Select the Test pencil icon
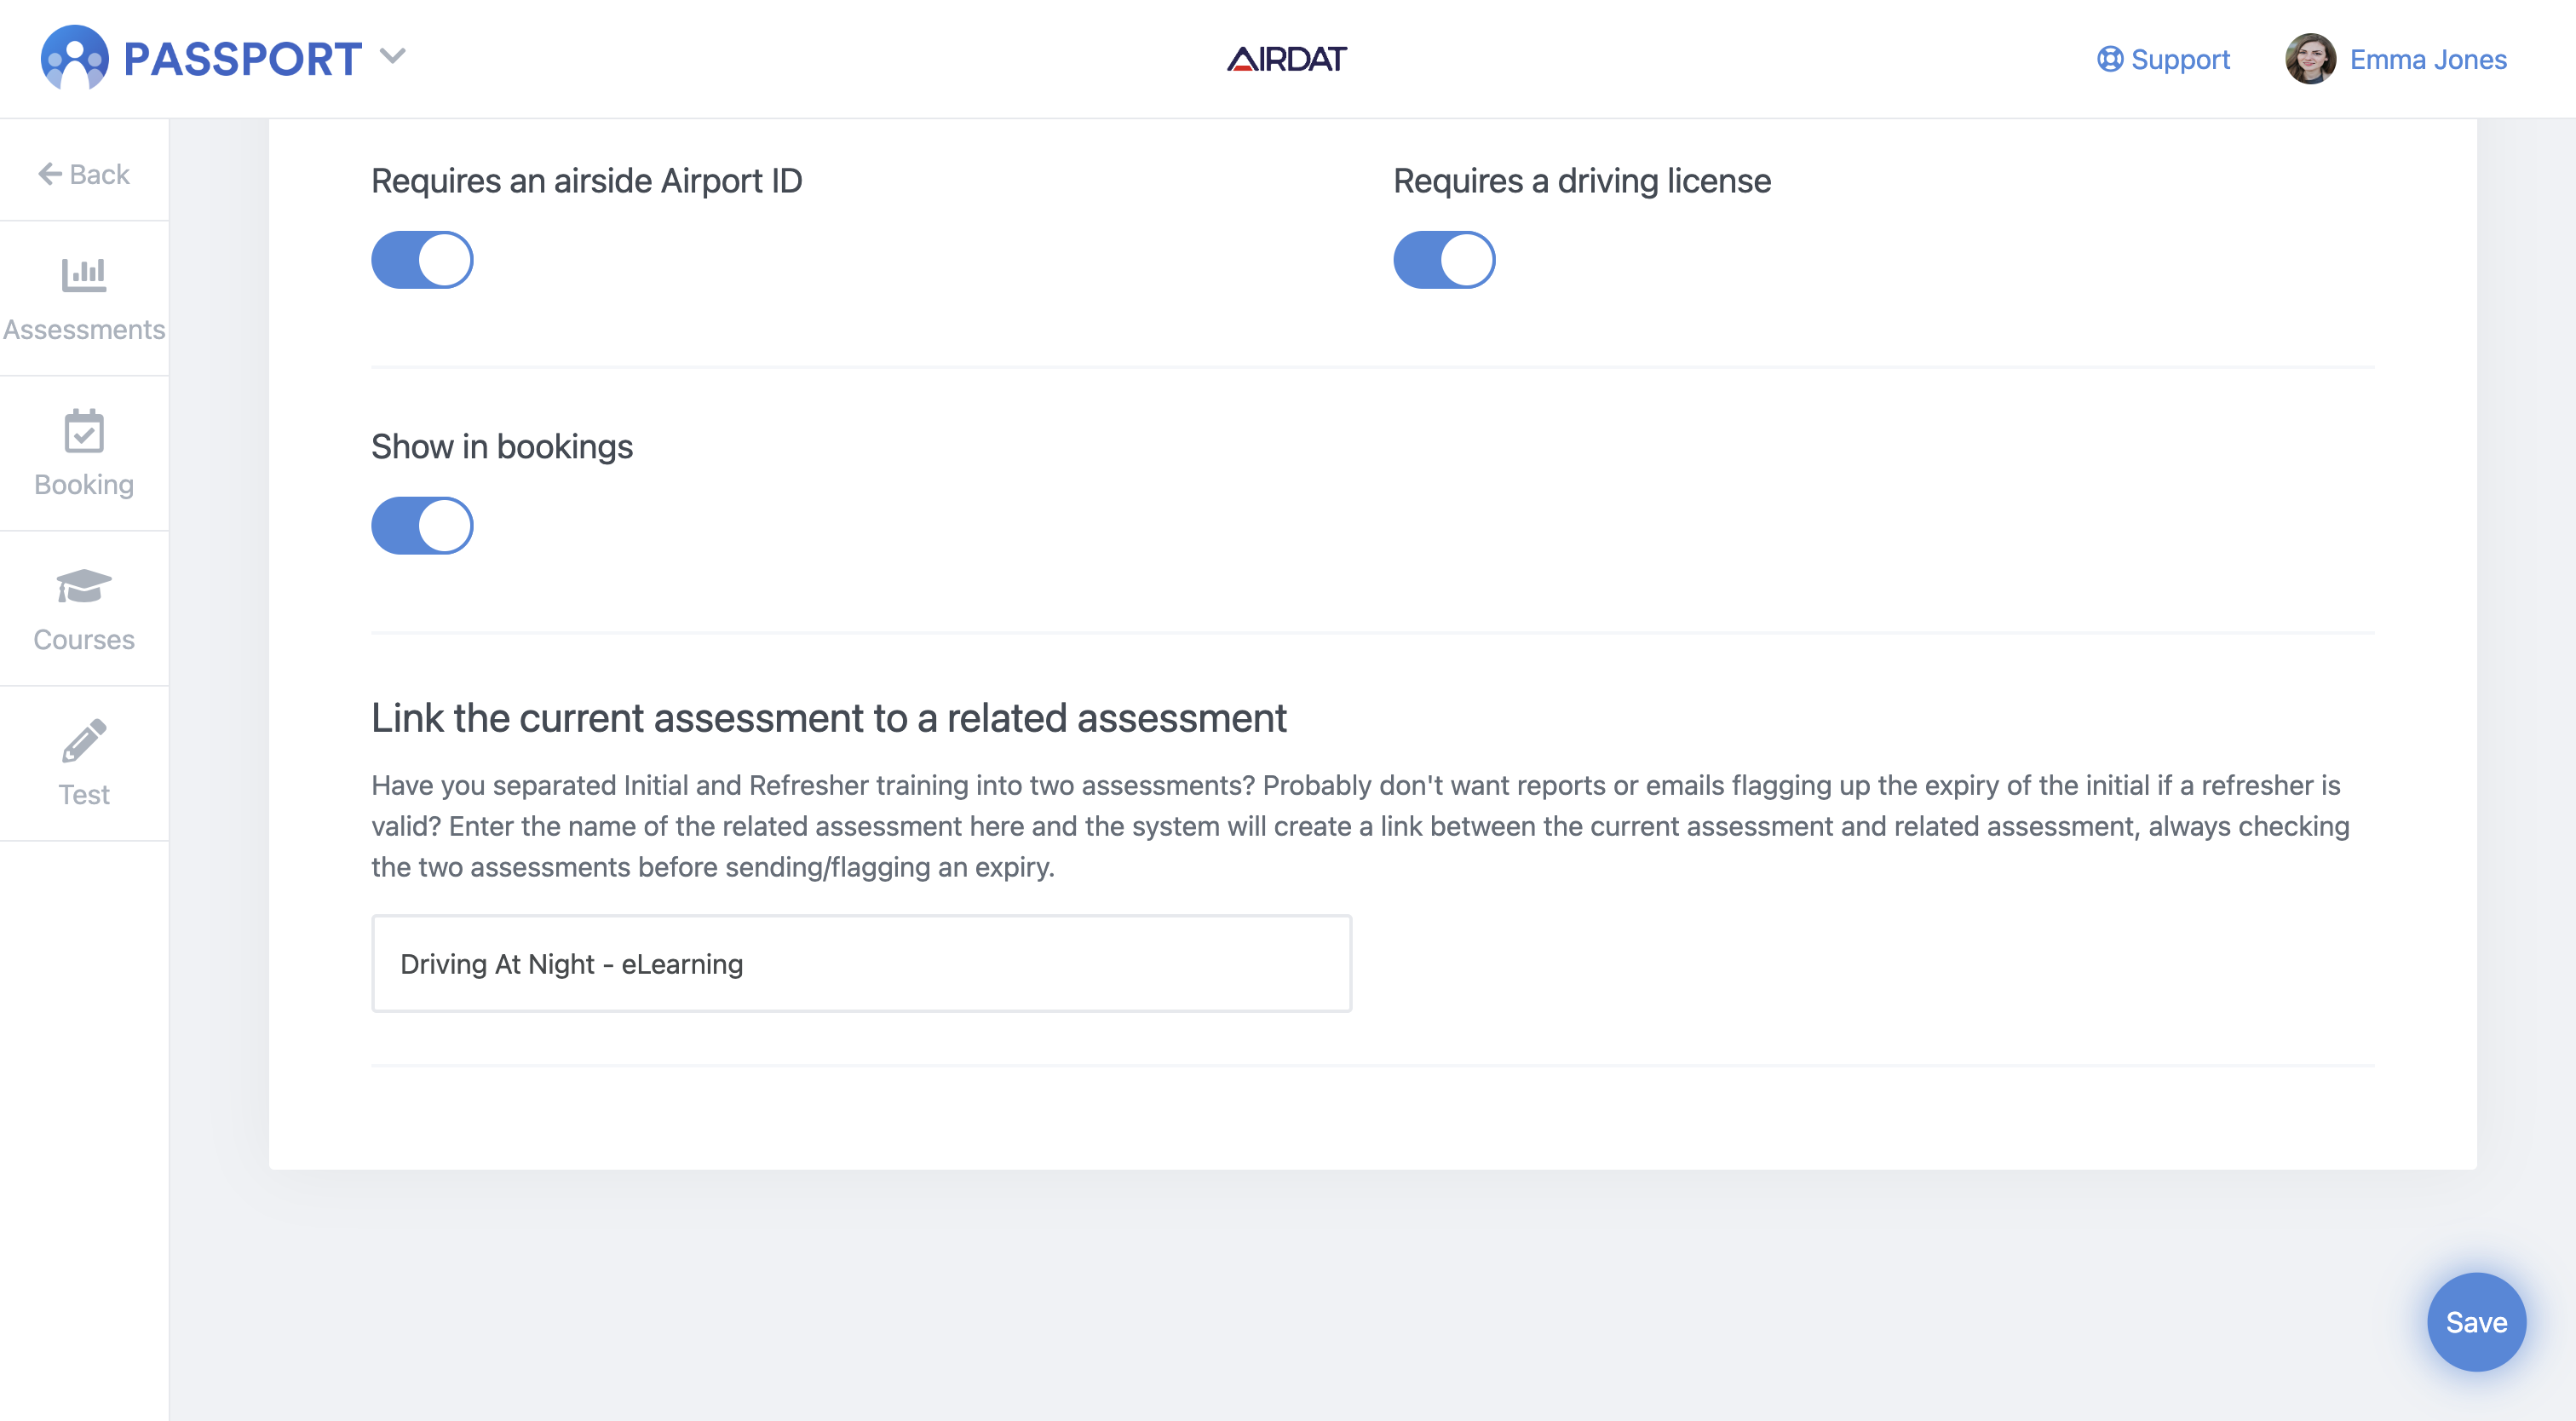Screen dimensions: 2576x1421 pyautogui.click(x=84, y=741)
